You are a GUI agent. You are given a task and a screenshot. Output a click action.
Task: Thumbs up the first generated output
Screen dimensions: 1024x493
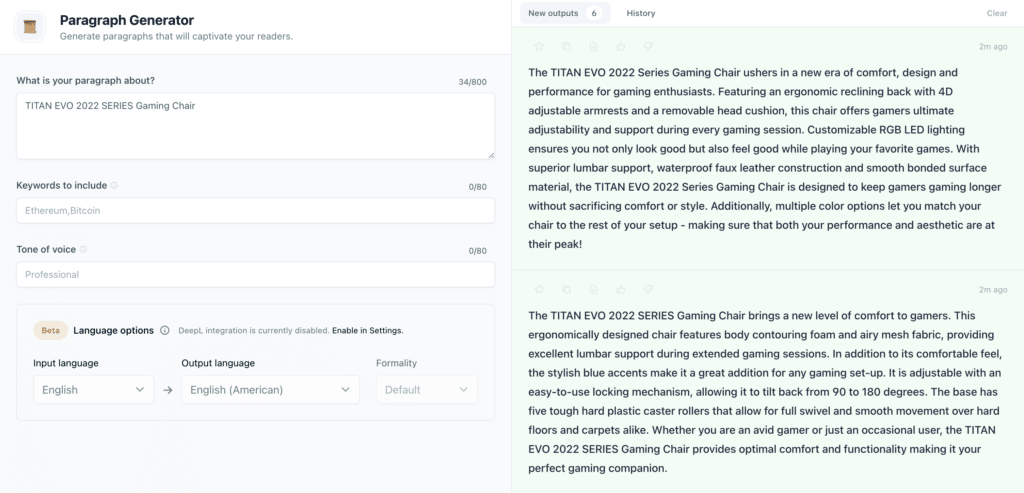point(621,46)
